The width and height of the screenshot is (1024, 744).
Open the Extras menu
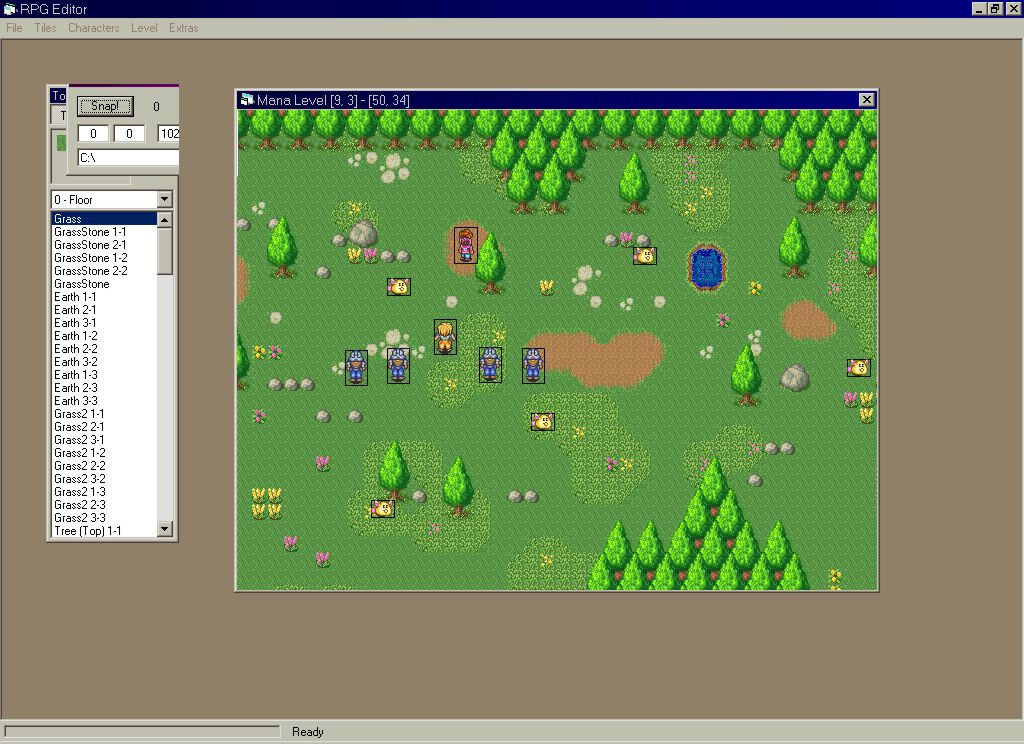click(x=183, y=28)
